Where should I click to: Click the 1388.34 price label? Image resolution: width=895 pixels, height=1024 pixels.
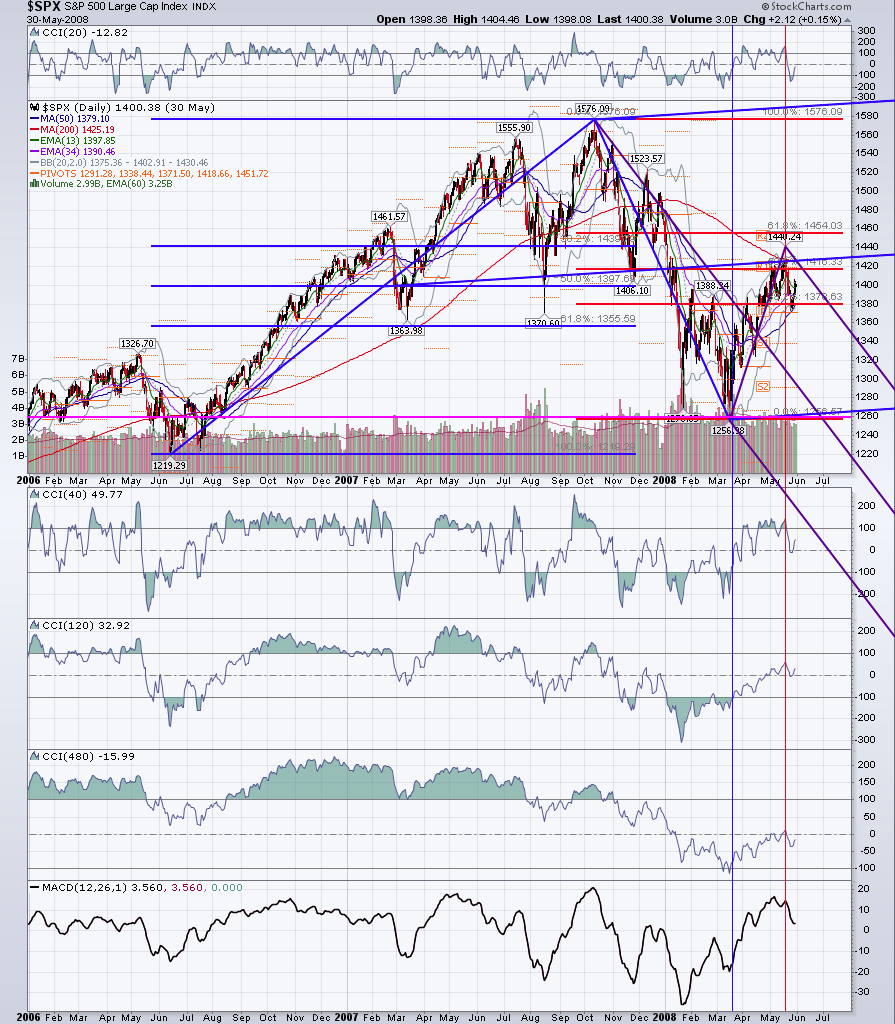pyautogui.click(x=712, y=286)
